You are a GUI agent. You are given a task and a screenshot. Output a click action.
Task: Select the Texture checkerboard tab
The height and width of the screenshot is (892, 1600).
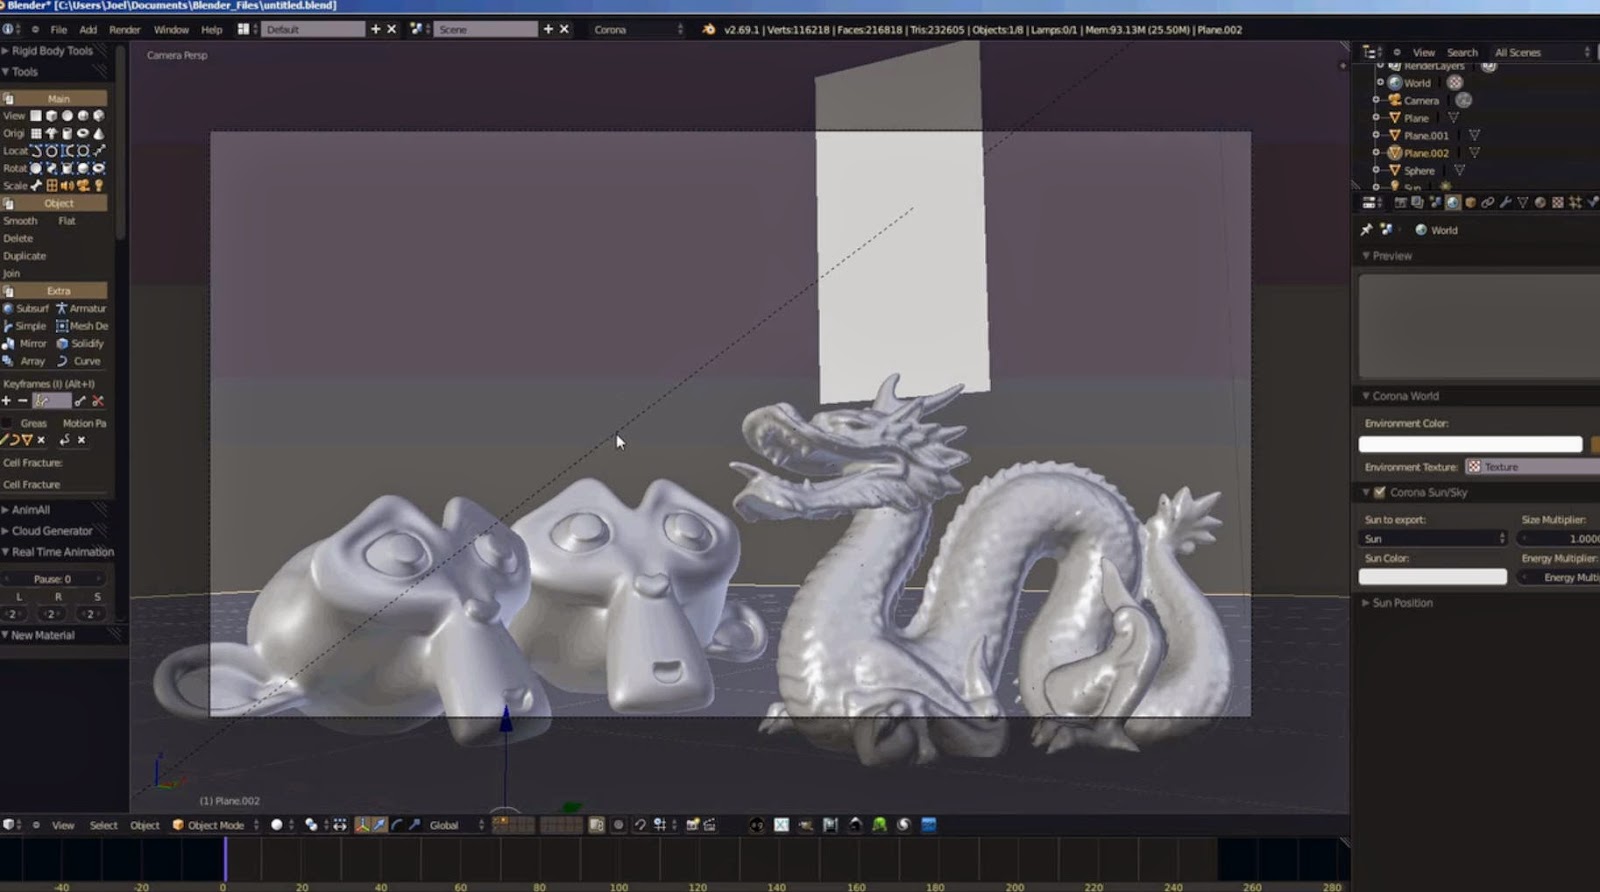pyautogui.click(x=1558, y=203)
